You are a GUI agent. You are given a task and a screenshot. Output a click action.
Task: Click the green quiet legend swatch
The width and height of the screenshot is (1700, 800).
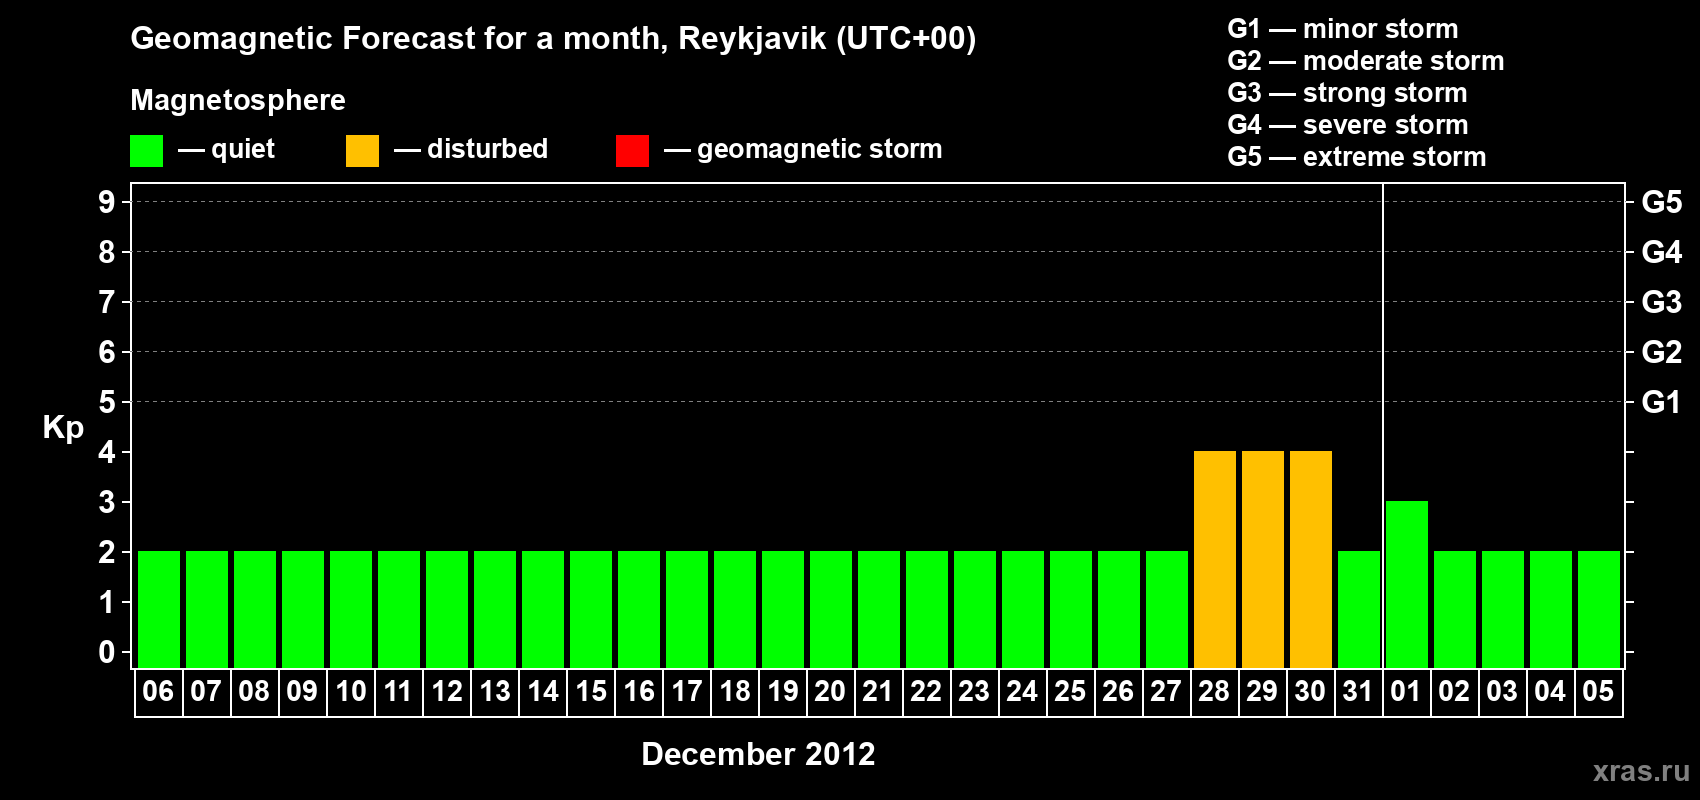[147, 151]
